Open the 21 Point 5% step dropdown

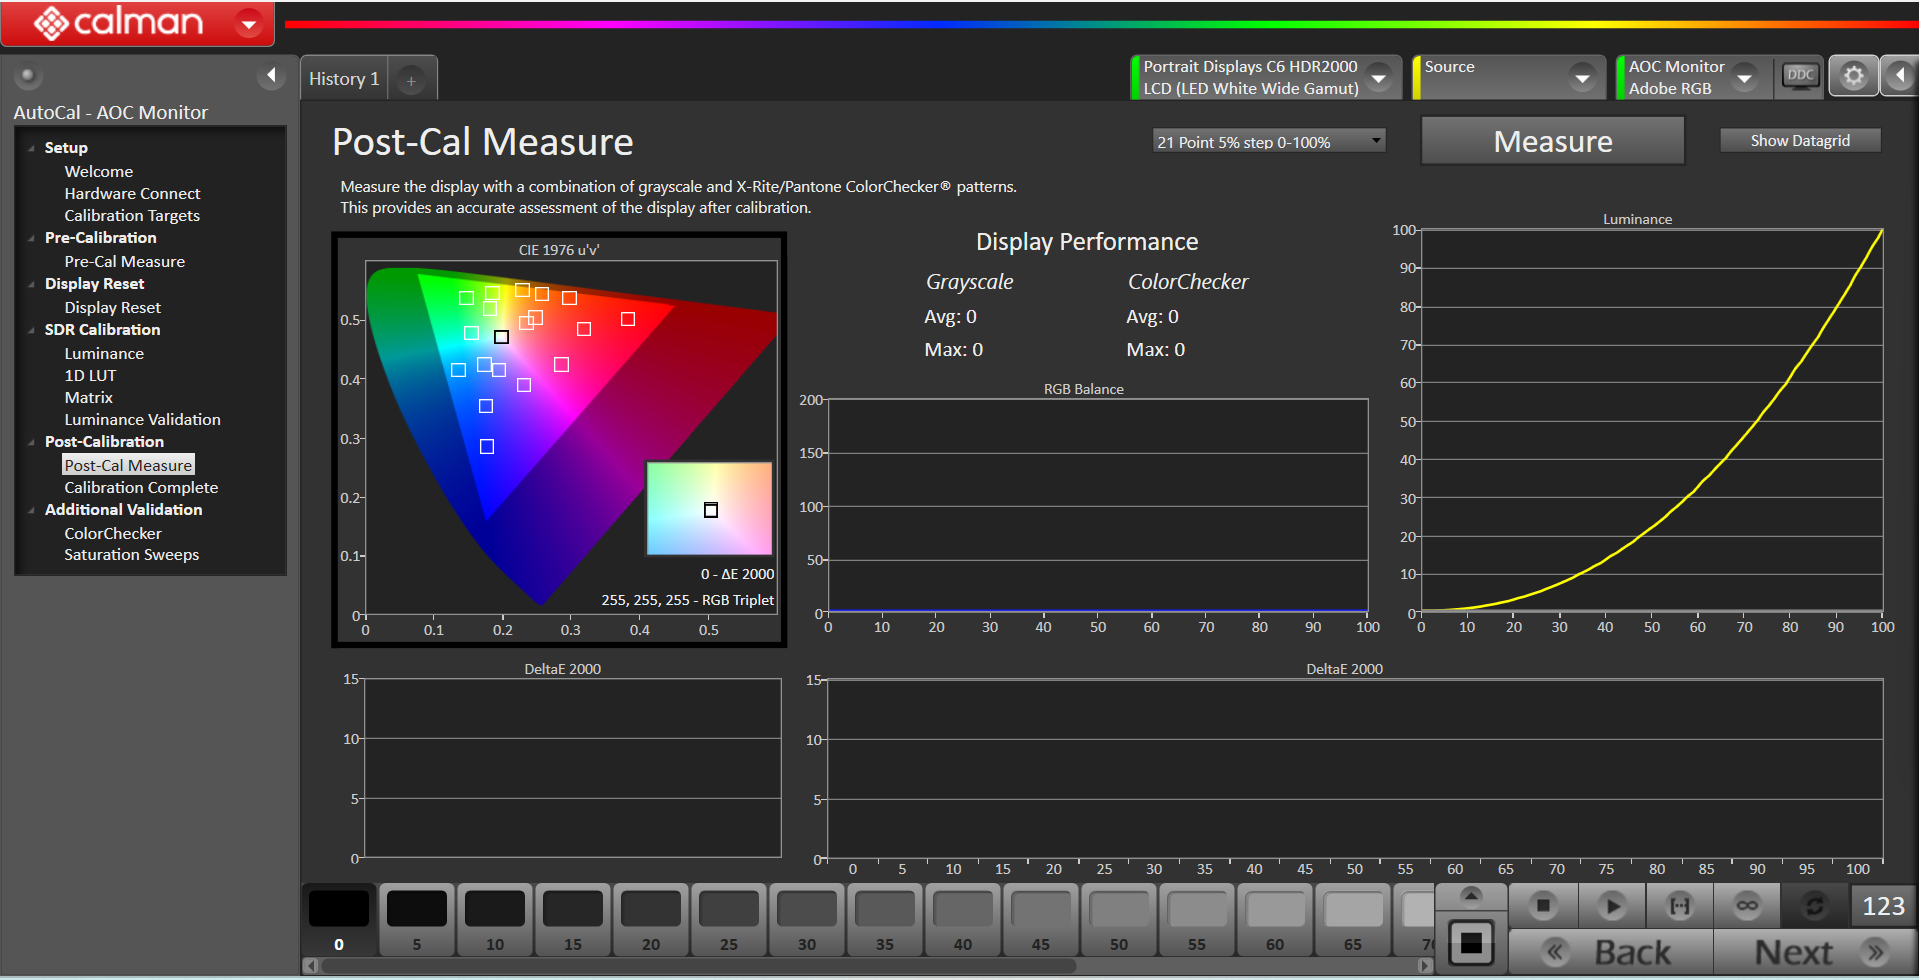[1267, 142]
